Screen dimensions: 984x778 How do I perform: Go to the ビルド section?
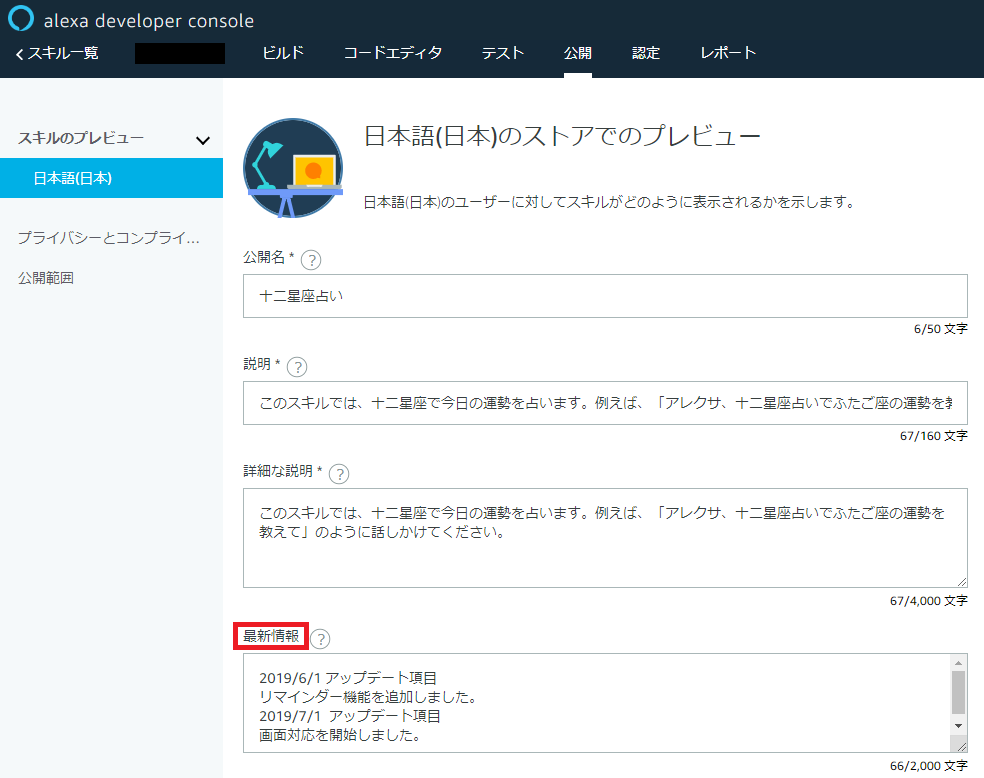pyautogui.click(x=282, y=53)
